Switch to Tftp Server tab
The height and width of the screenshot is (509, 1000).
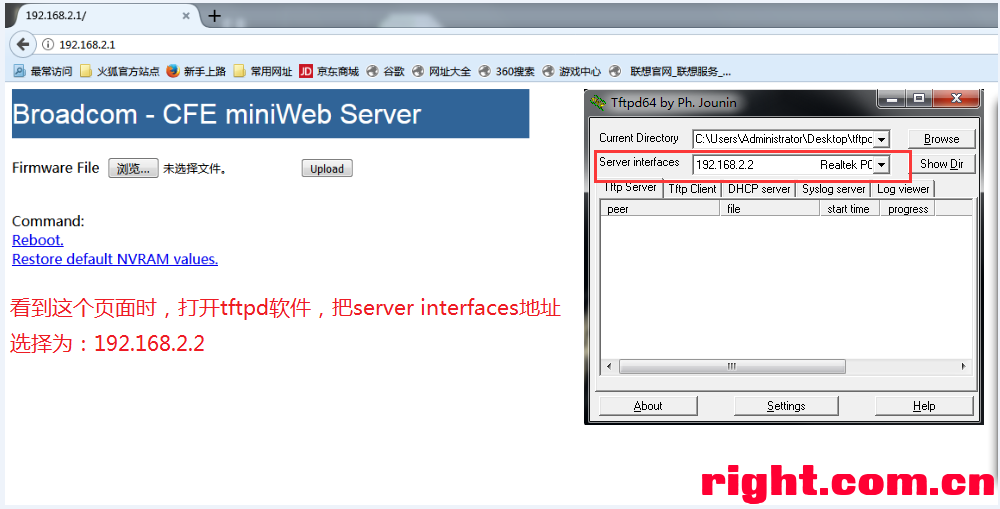click(x=630, y=188)
